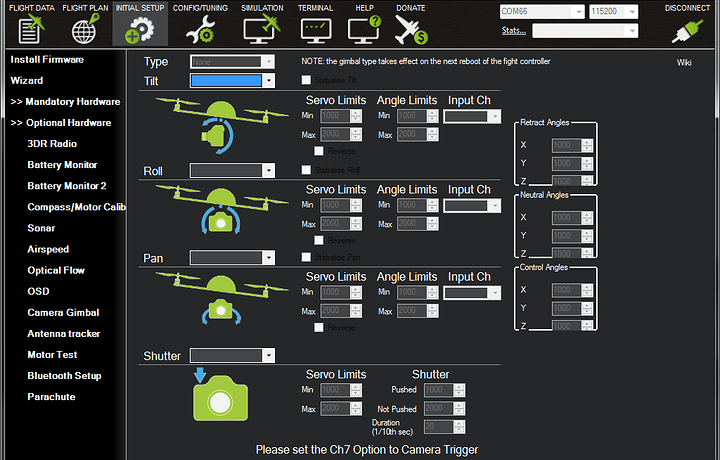The height and width of the screenshot is (460, 720).
Task: Expand the Mandatory Hardware section
Action: pyautogui.click(x=65, y=102)
